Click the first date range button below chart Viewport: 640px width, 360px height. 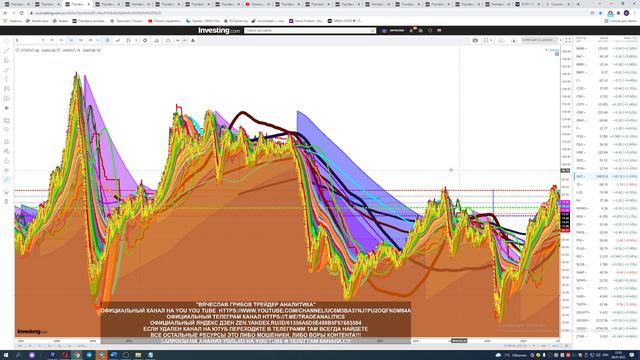point(20,346)
